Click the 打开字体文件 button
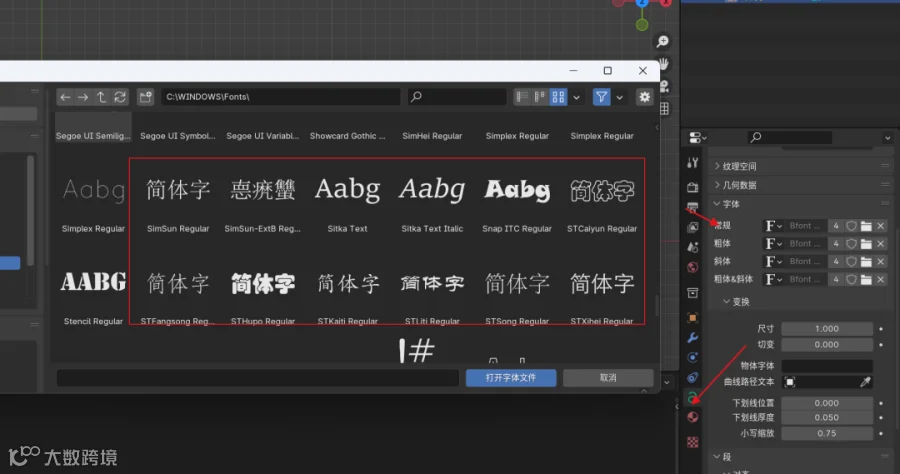 511,378
